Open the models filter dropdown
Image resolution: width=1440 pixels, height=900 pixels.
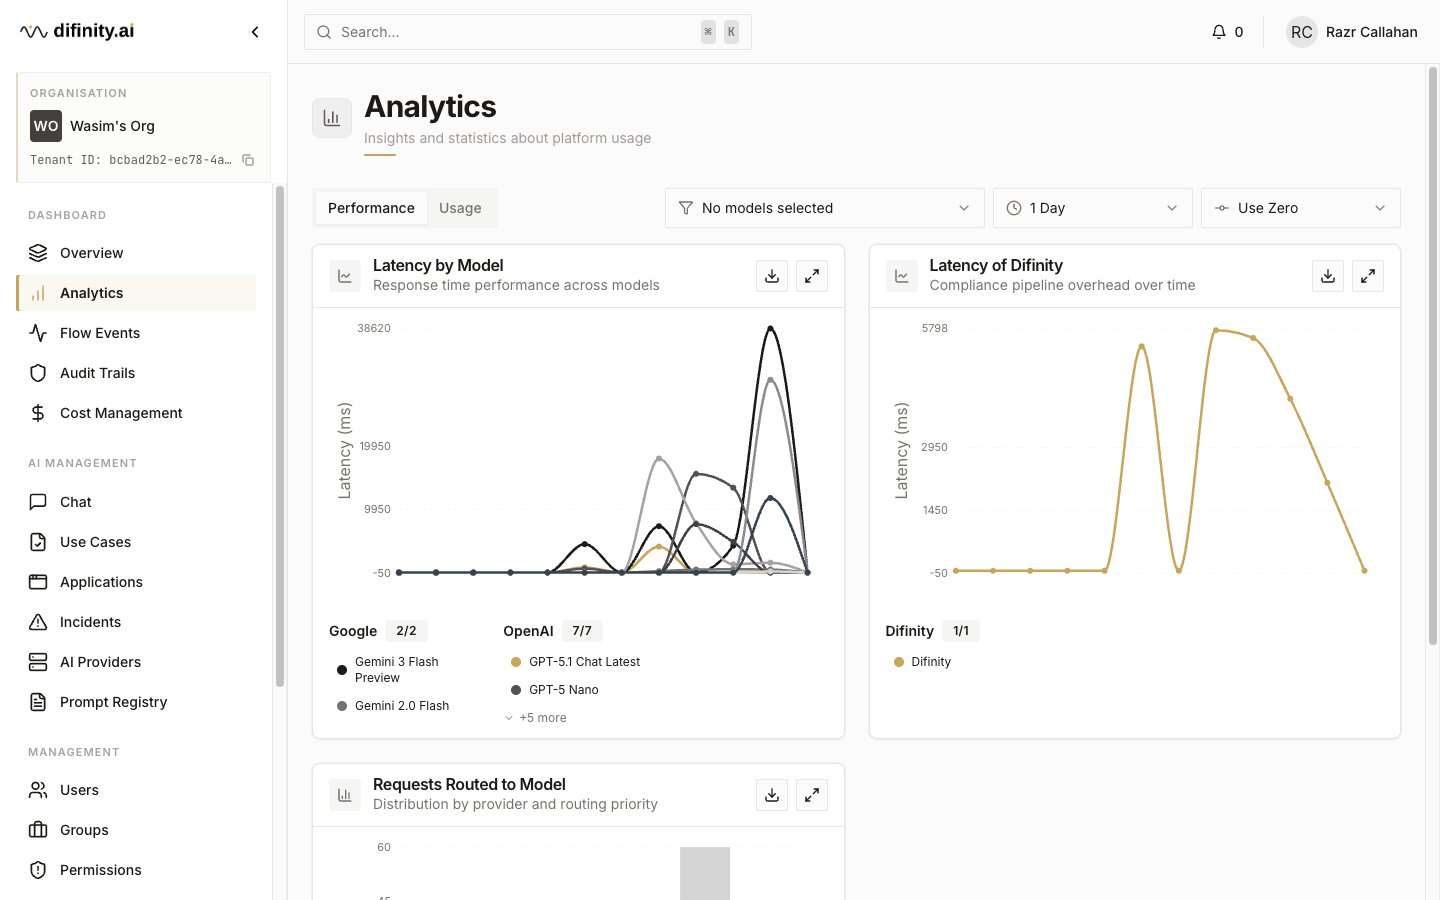[x=825, y=208]
